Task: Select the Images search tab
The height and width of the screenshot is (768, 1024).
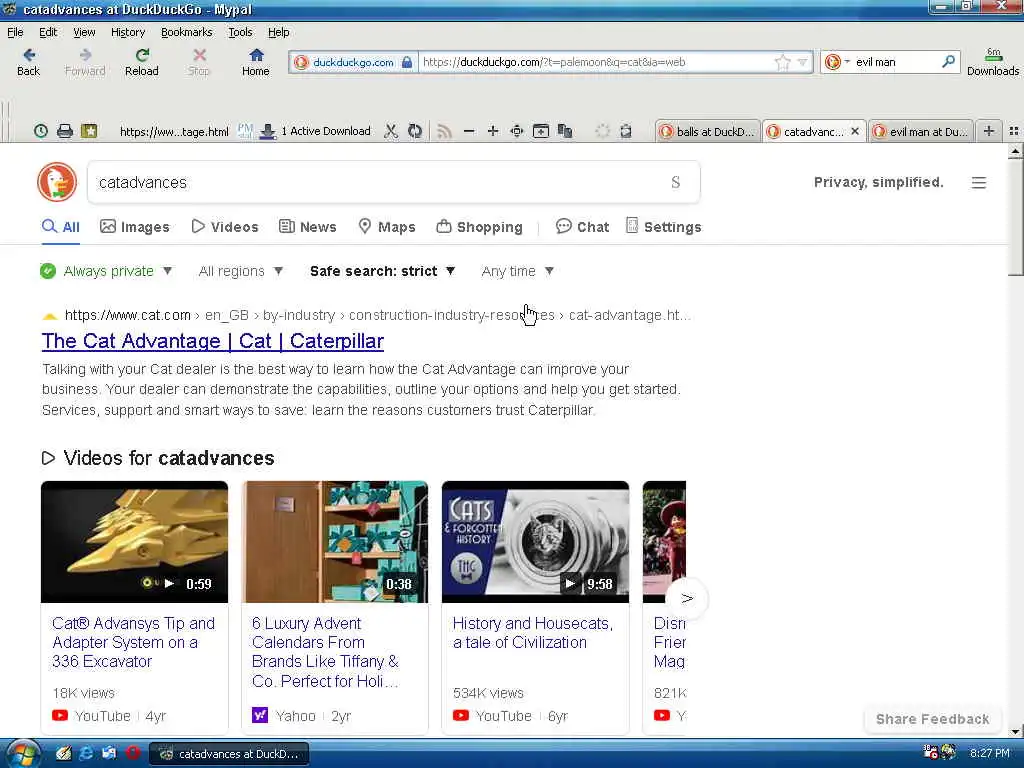Action: pos(135,227)
